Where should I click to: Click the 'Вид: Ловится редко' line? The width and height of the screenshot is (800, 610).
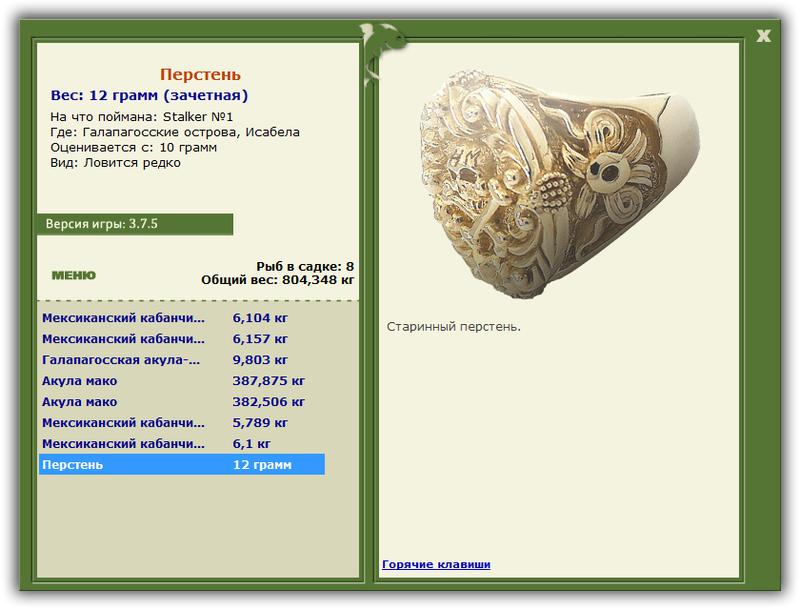click(x=115, y=163)
